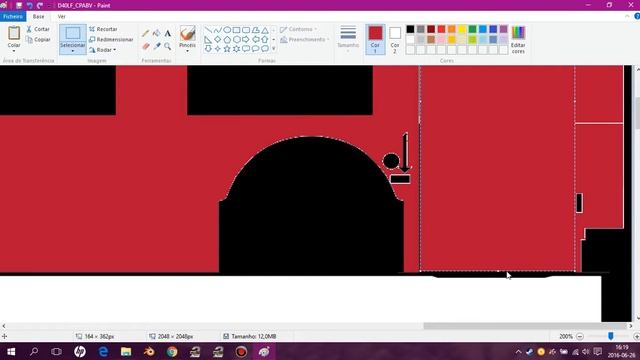The height and width of the screenshot is (360, 640).
Task: Choose the pentagon shape
Action: click(x=227, y=40)
